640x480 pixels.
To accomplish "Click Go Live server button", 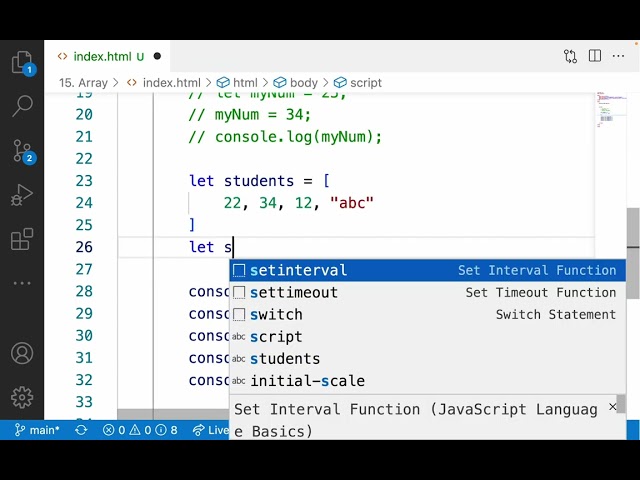I will [211, 430].
